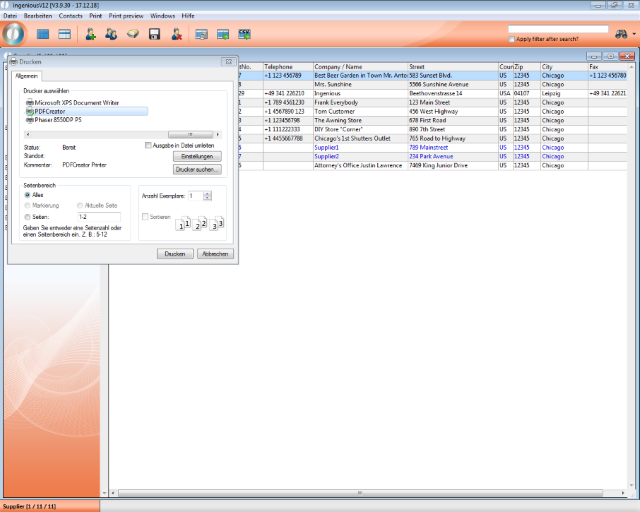Sort by Street column header
The height and width of the screenshot is (512, 640).
tap(453, 67)
